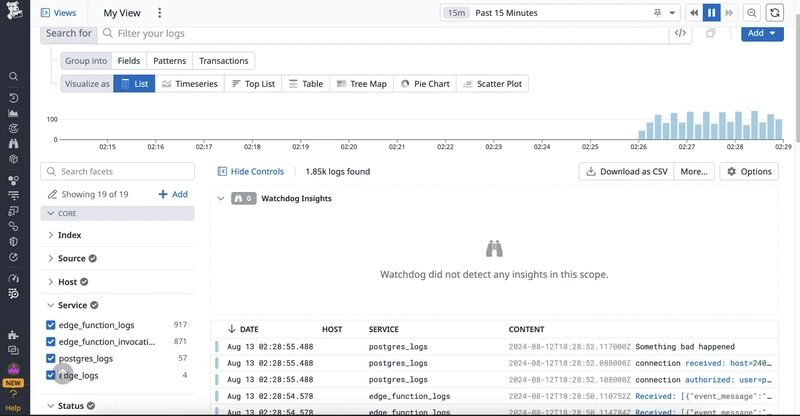
Task: Open the time range dropdown arrow
Action: click(672, 13)
